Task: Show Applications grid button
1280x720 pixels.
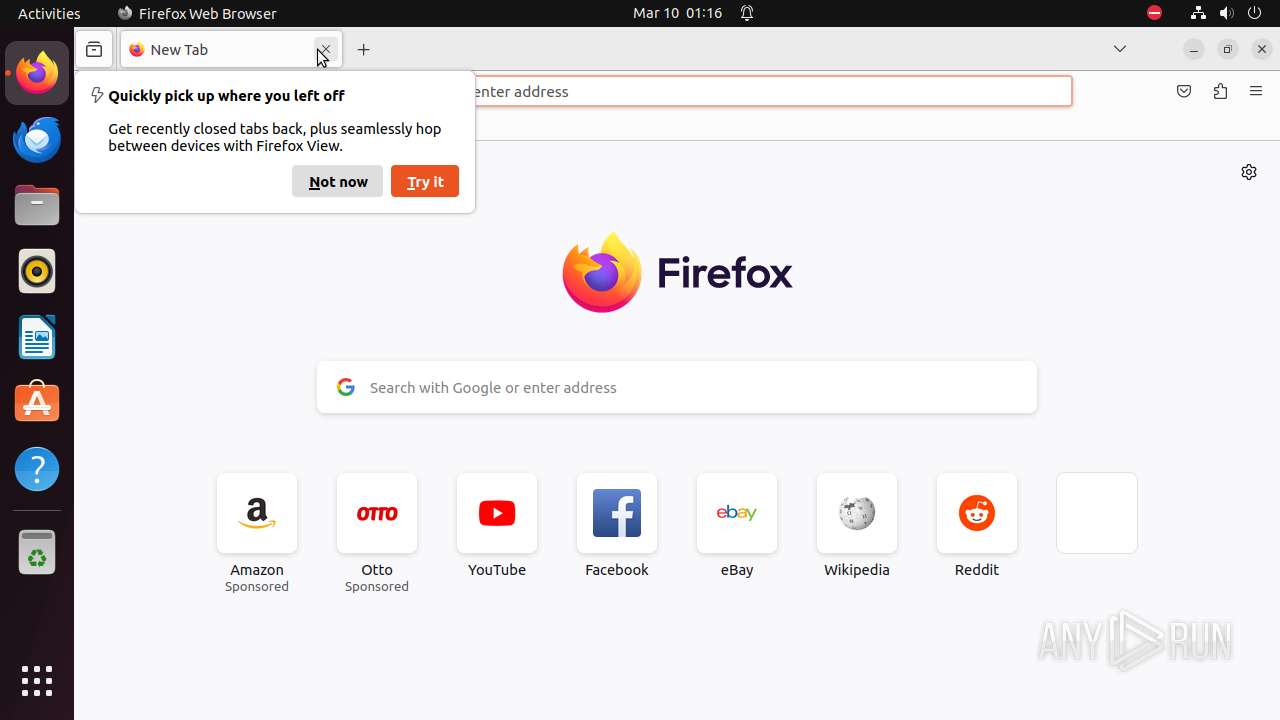Action: 37,681
